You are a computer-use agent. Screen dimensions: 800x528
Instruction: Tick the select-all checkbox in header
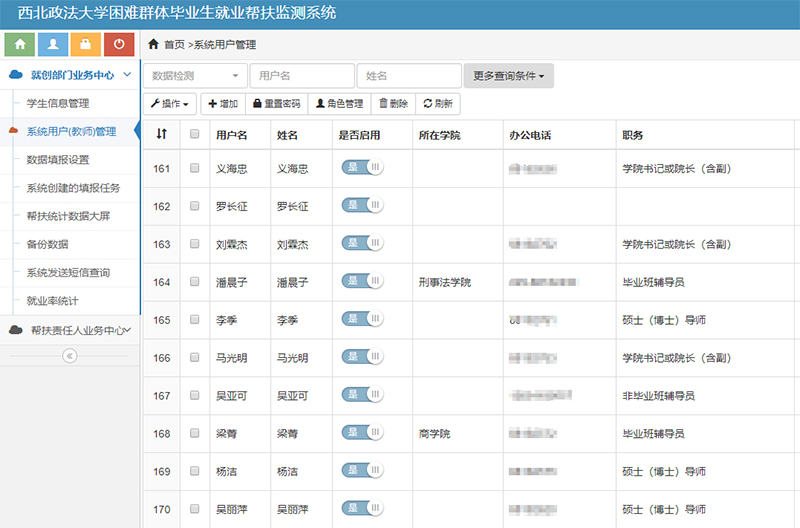click(195, 134)
